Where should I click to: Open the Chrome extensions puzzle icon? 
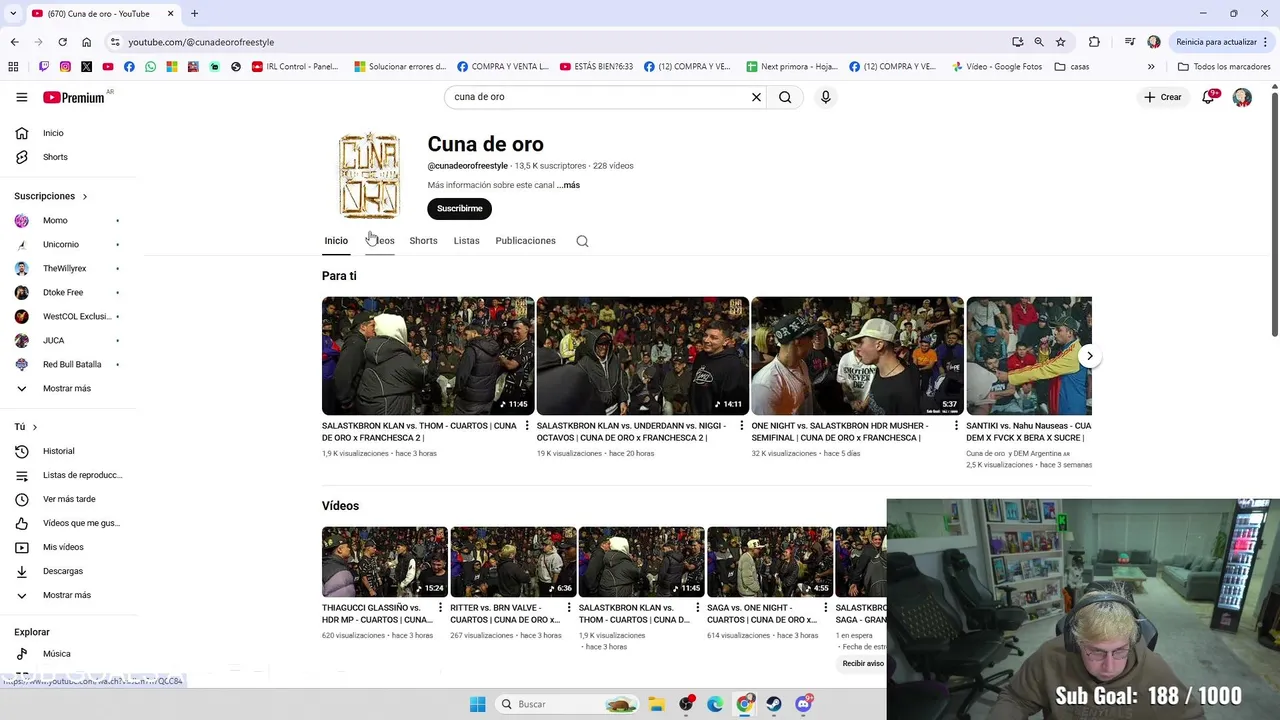[x=1094, y=42]
